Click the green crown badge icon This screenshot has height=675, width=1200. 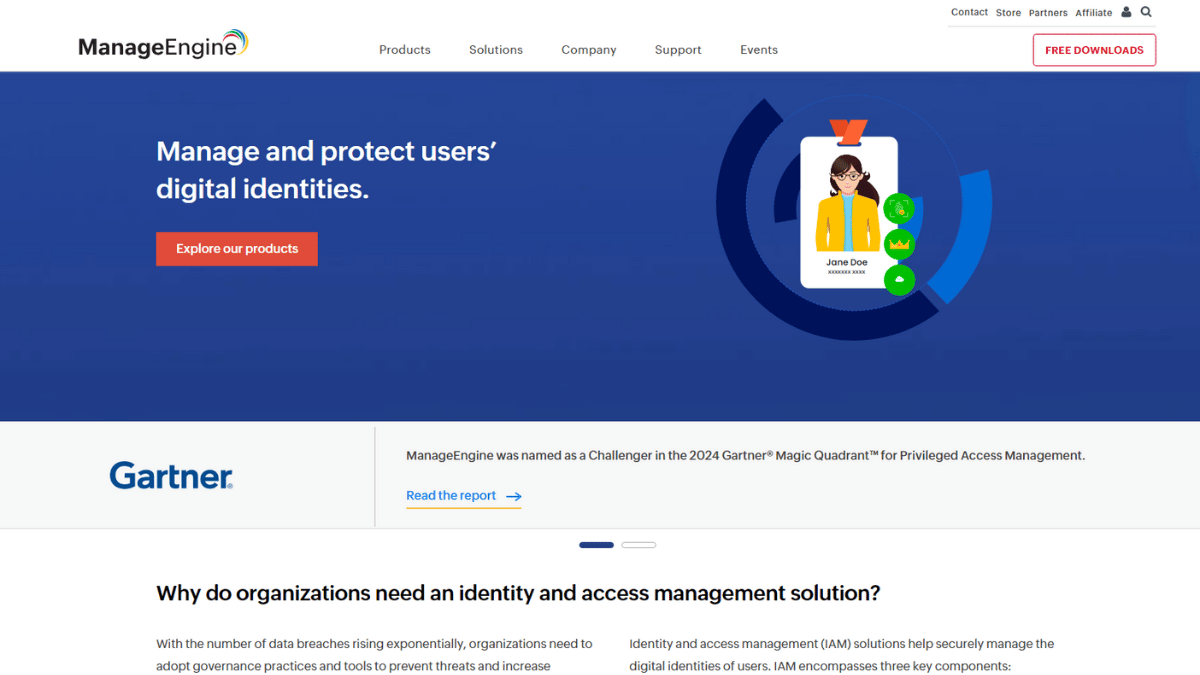(899, 244)
